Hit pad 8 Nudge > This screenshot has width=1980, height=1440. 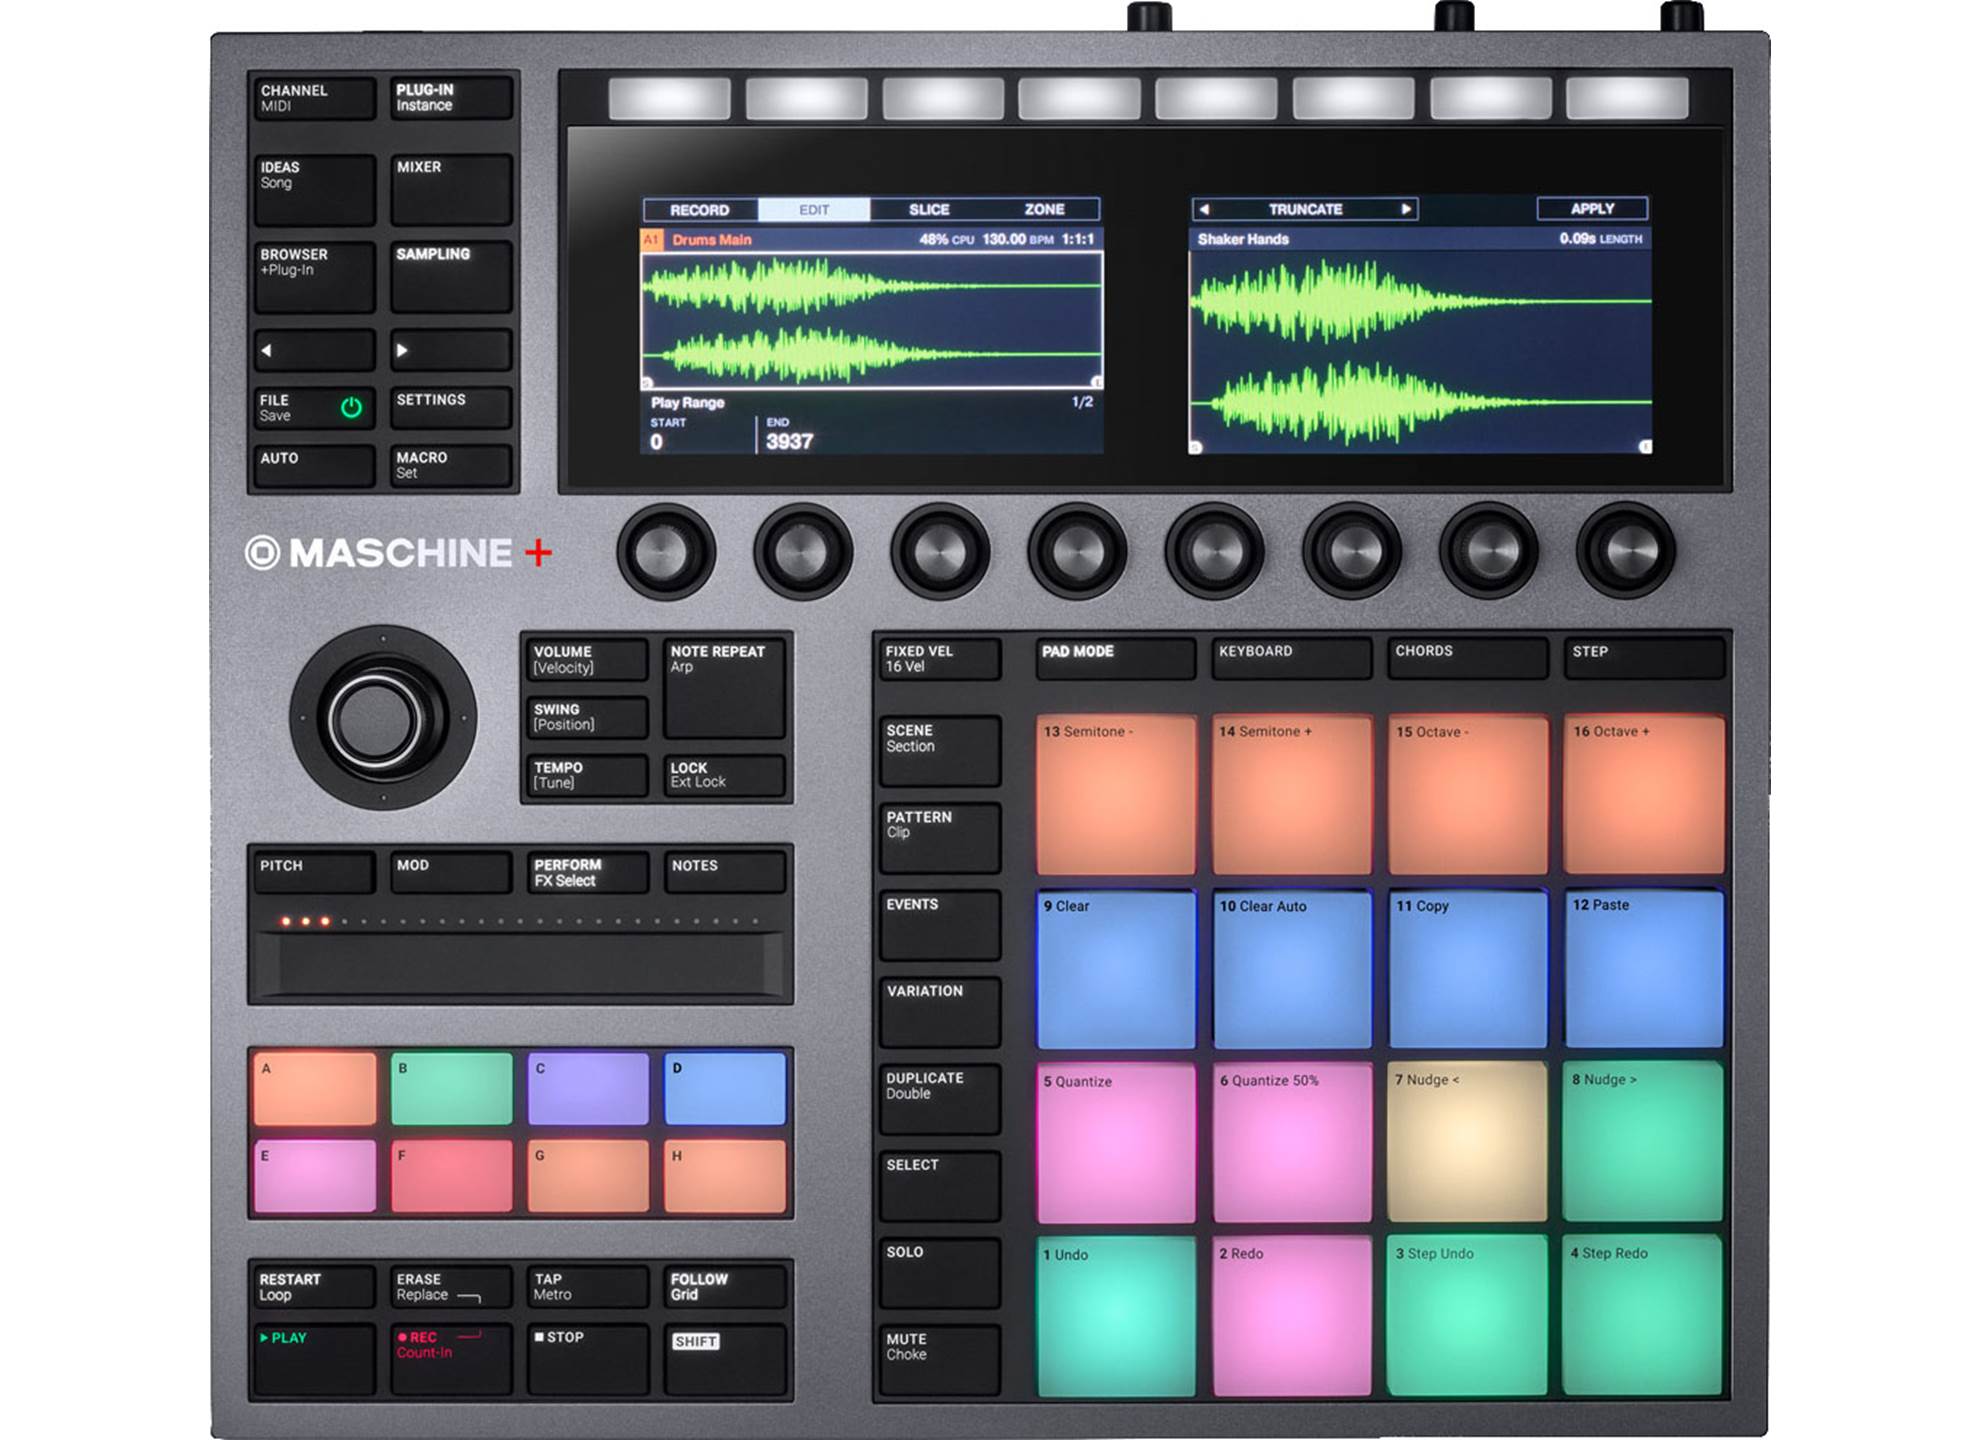[x=1643, y=1143]
